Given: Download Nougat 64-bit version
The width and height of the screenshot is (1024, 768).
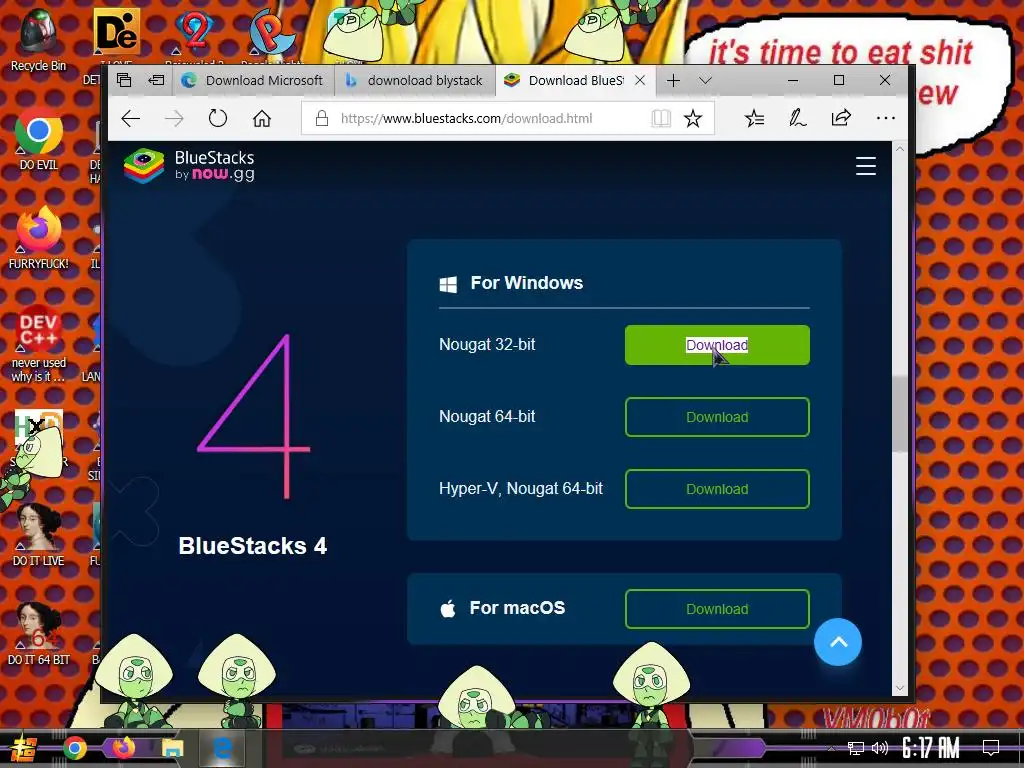Looking at the screenshot, I should click(717, 417).
